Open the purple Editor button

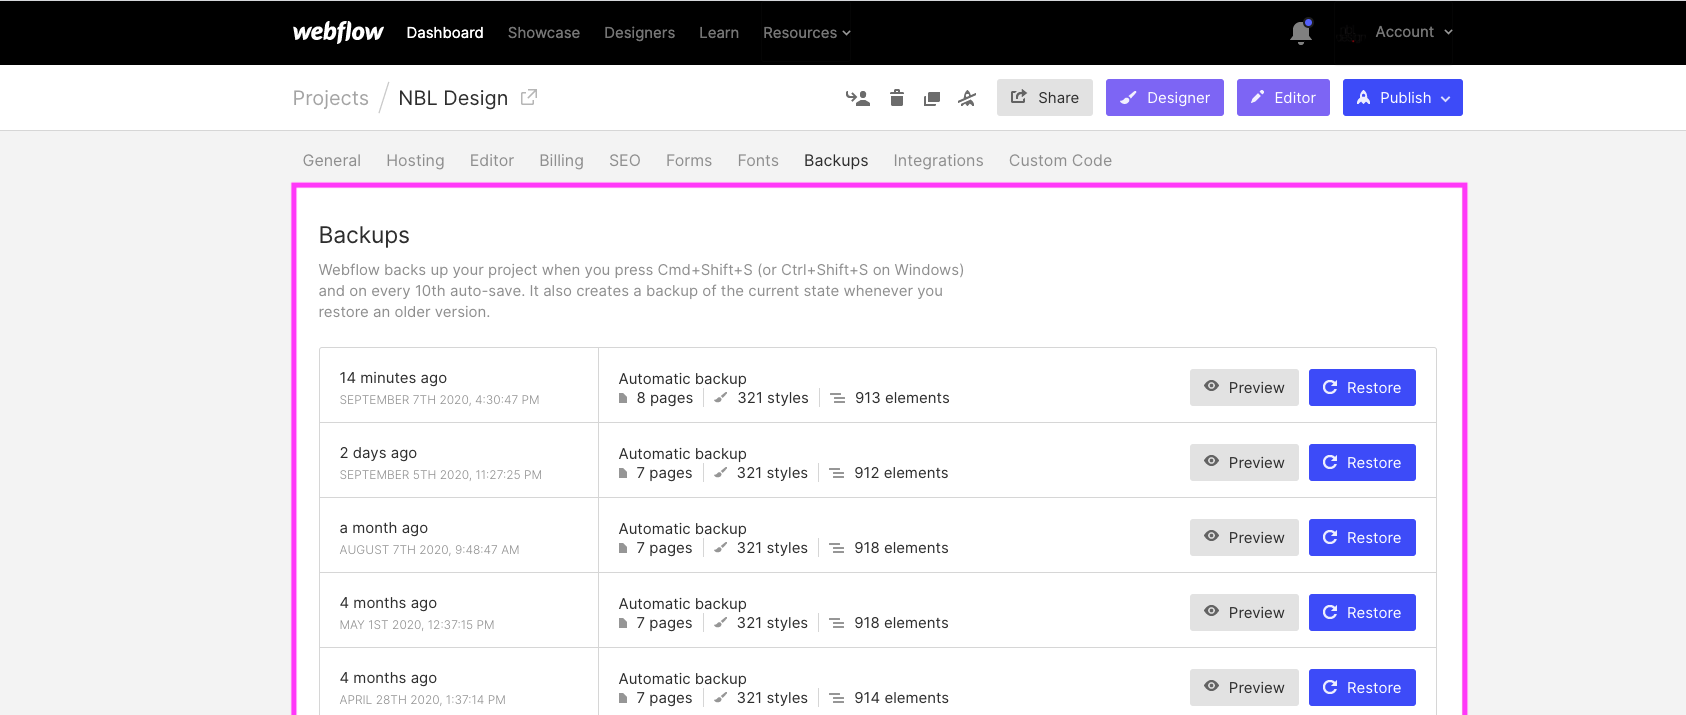pyautogui.click(x=1283, y=98)
